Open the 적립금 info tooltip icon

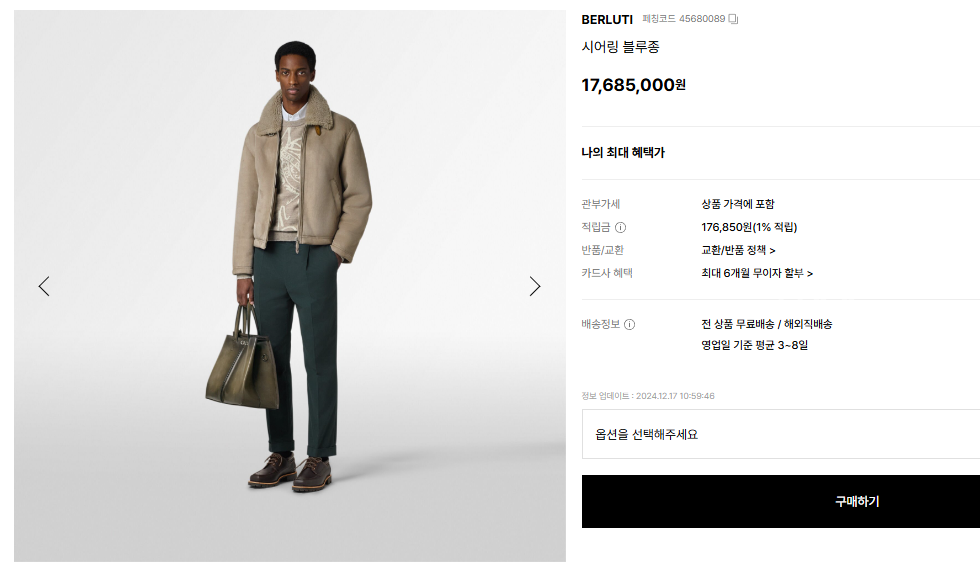[620, 228]
